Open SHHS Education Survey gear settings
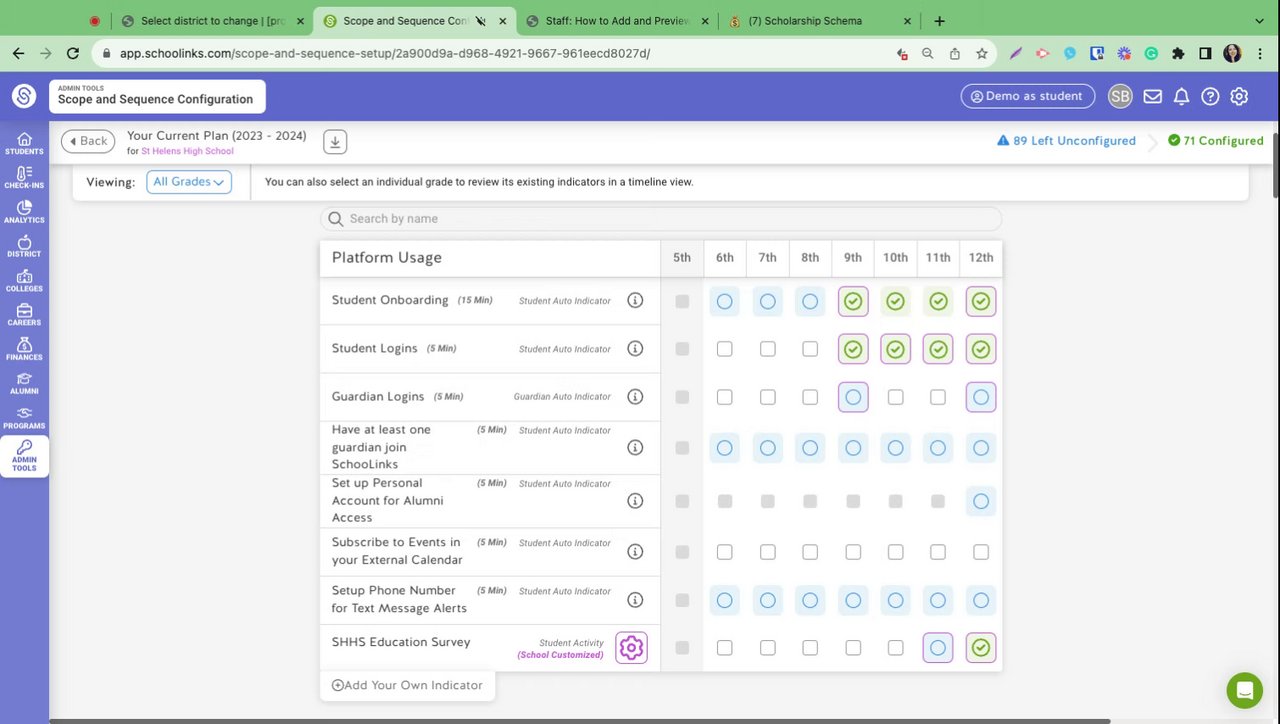The height and width of the screenshot is (724, 1280). pyautogui.click(x=631, y=648)
